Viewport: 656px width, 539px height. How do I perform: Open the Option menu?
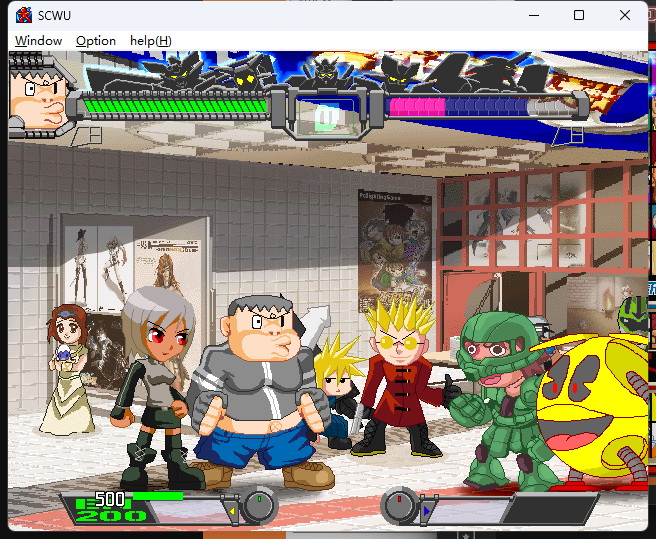pos(96,41)
